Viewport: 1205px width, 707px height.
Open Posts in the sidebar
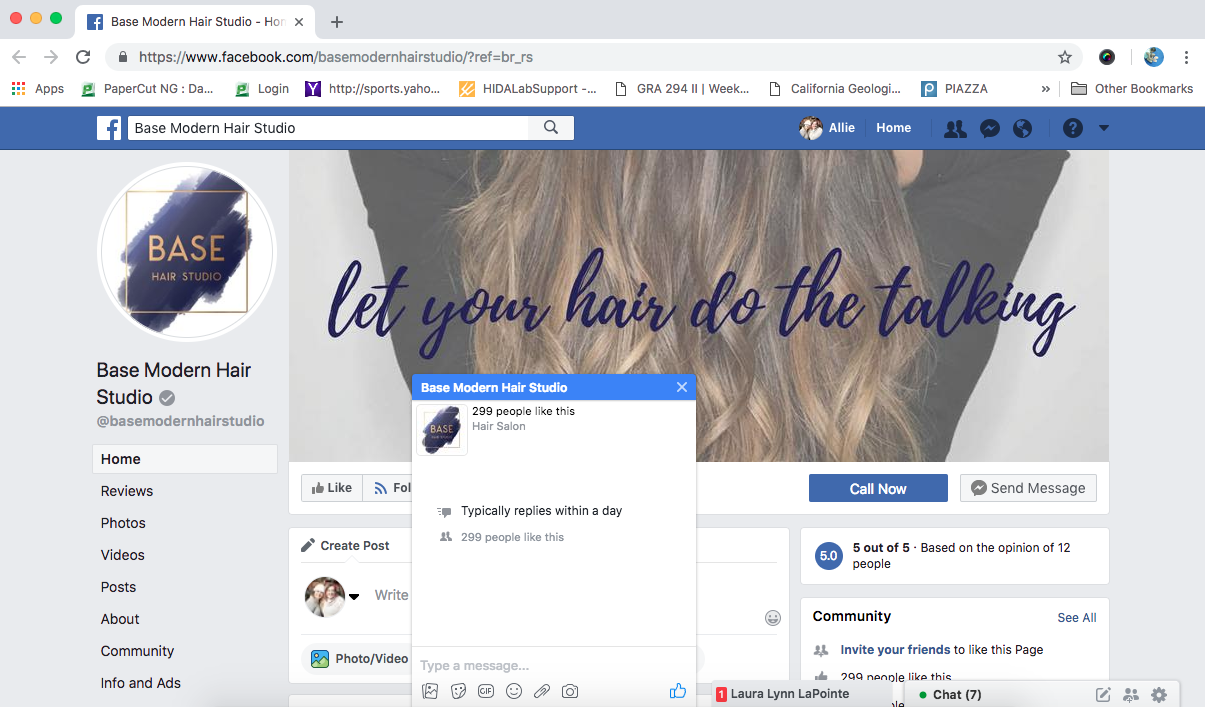(x=119, y=587)
